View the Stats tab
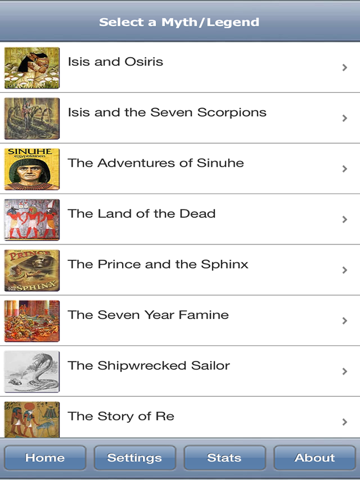Screen dimensions: 360x480 [225, 458]
